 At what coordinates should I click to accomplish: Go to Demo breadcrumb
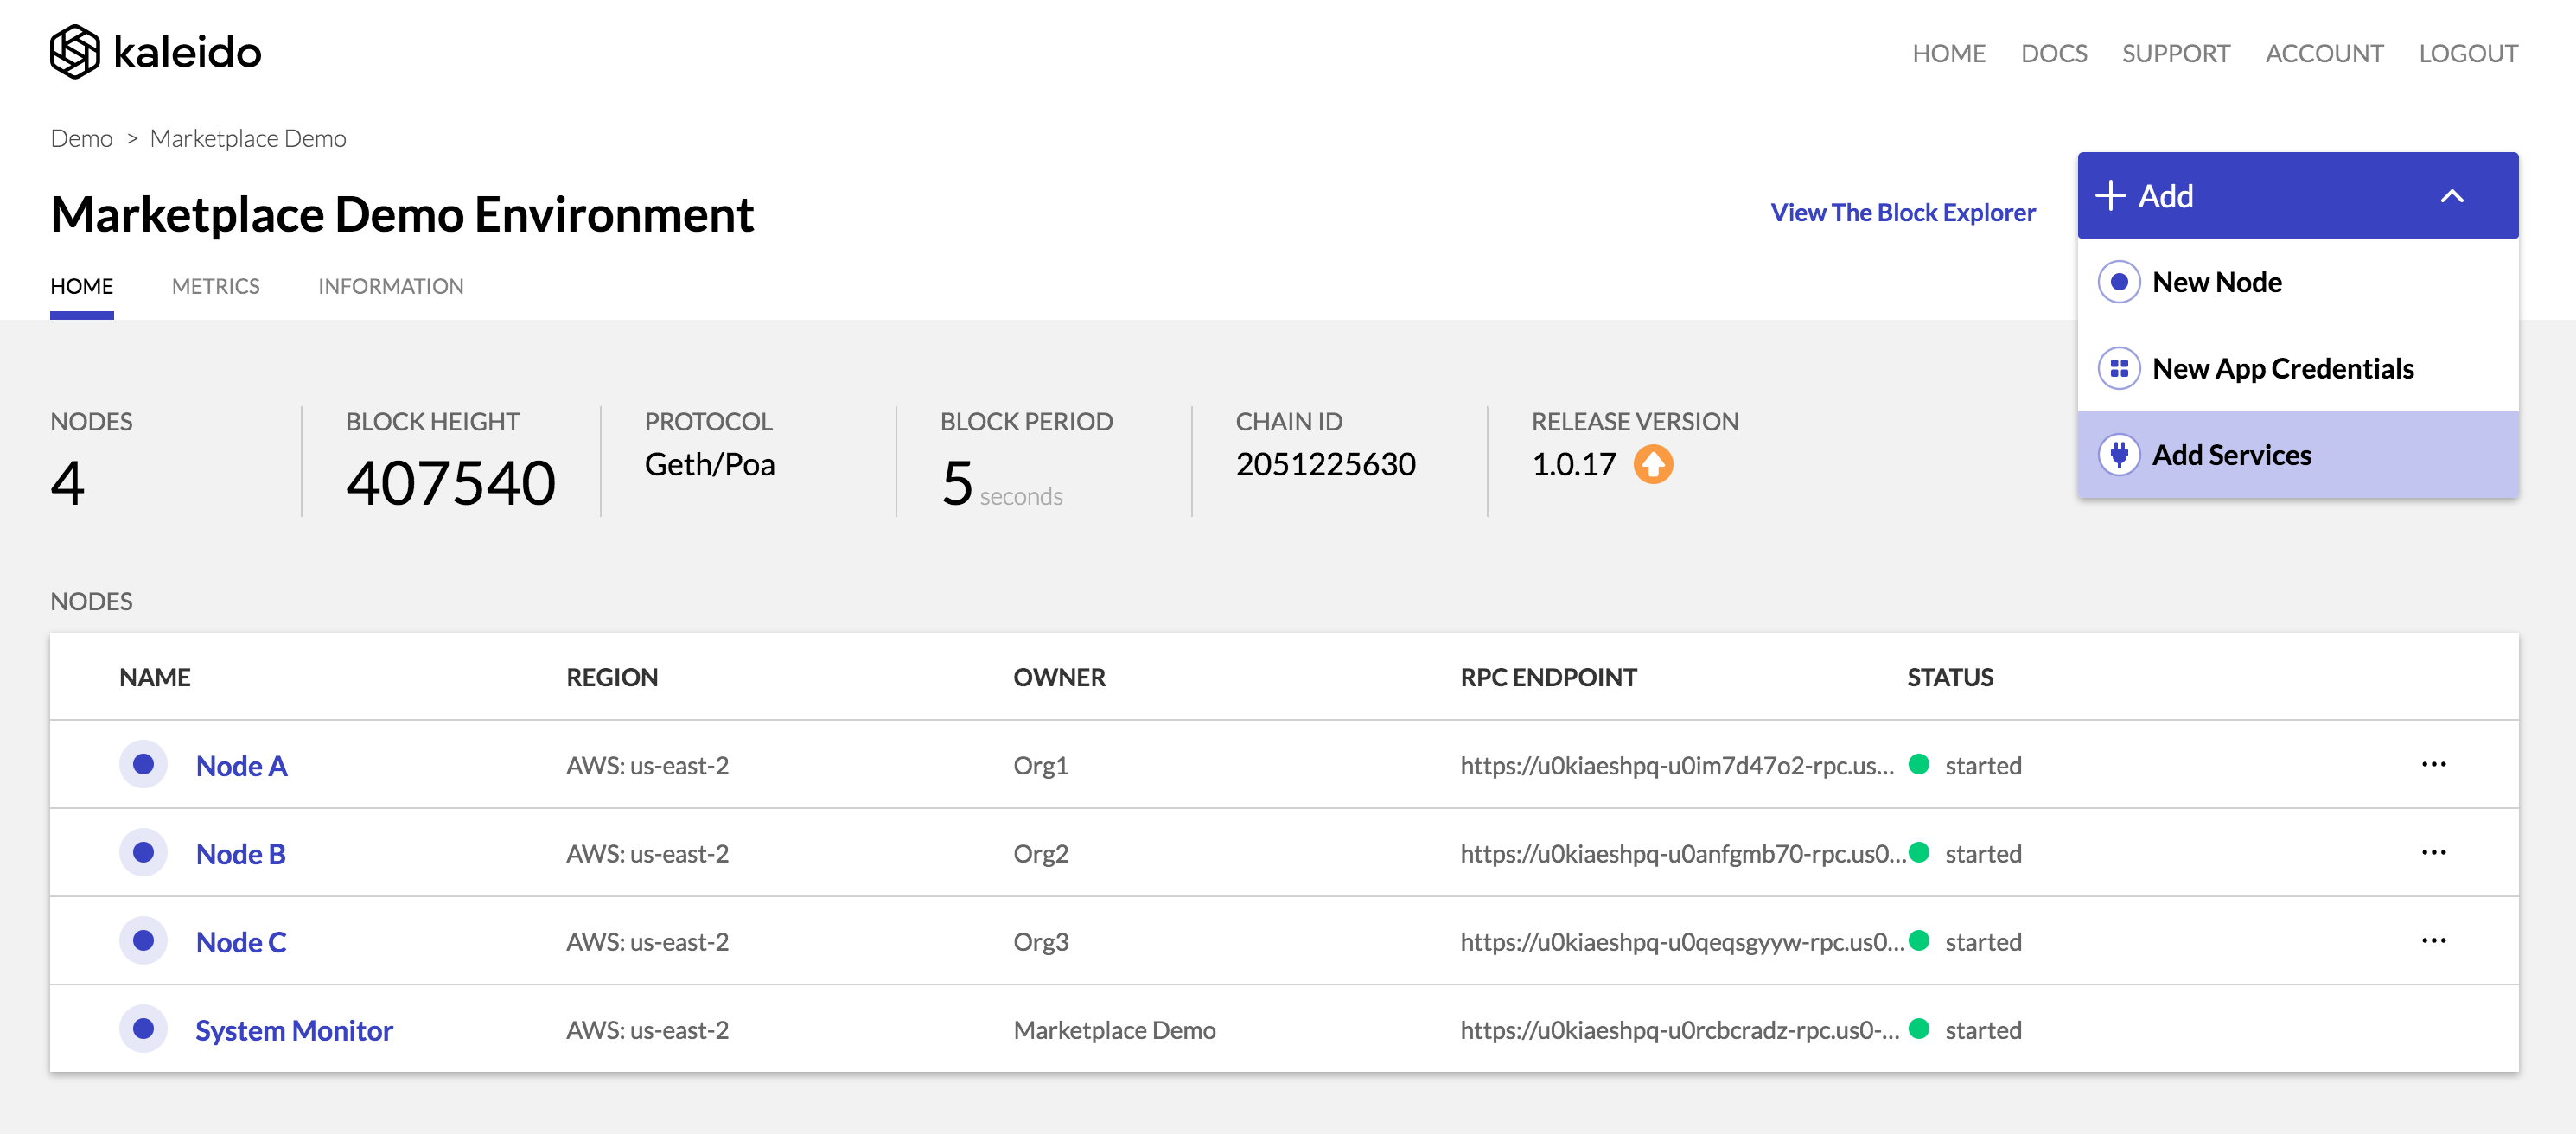(81, 139)
